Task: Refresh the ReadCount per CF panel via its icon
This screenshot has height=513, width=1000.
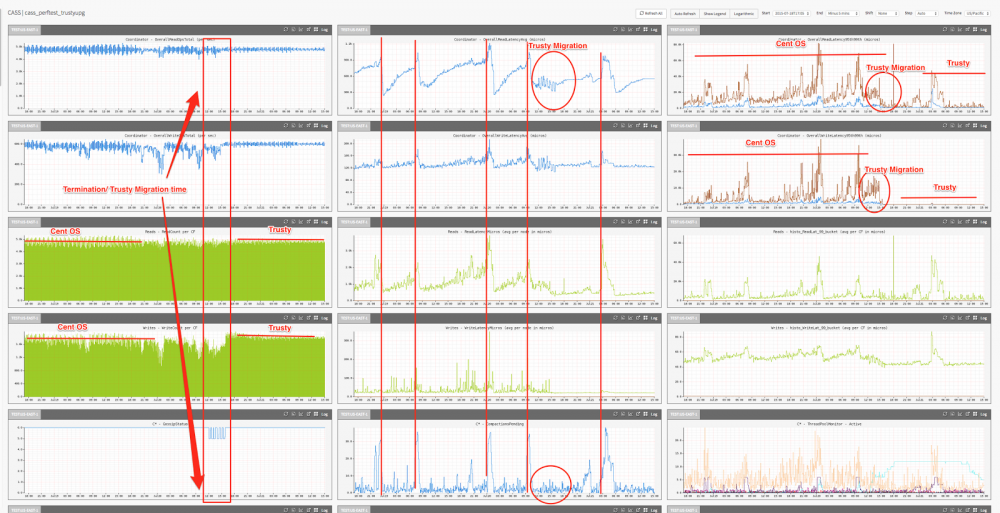Action: click(x=284, y=221)
